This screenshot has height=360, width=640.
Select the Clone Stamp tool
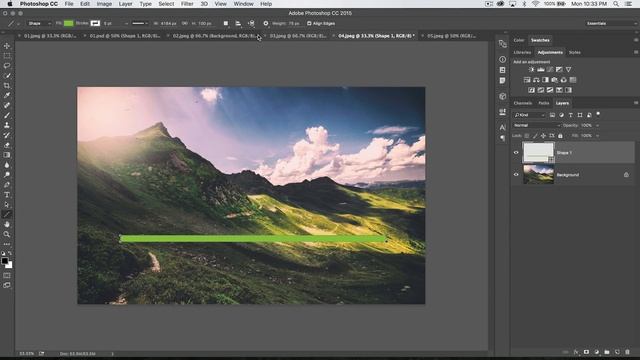coord(7,125)
